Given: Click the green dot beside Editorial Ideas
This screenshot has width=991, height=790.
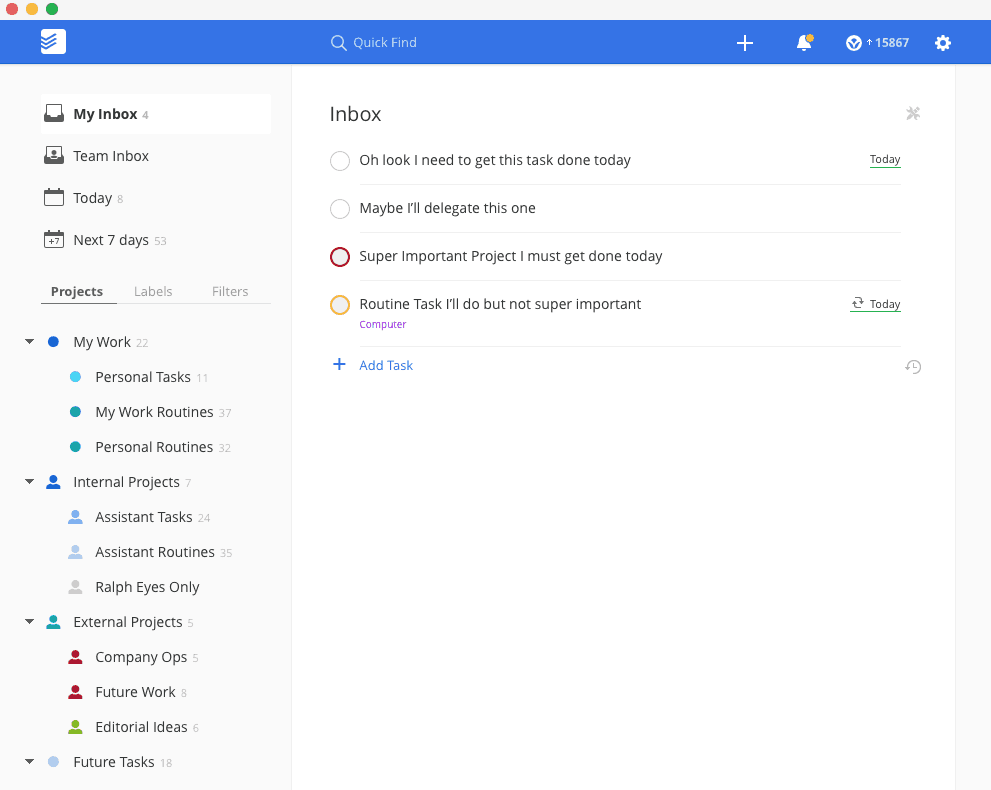Looking at the screenshot, I should (x=75, y=727).
